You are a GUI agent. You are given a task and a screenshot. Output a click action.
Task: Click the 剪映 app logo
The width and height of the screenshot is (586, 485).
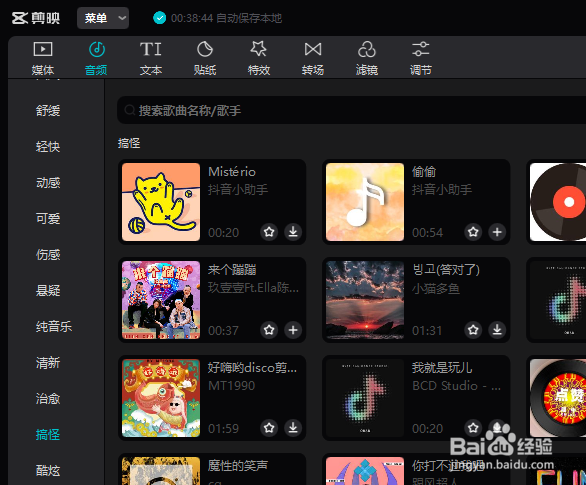coord(36,18)
